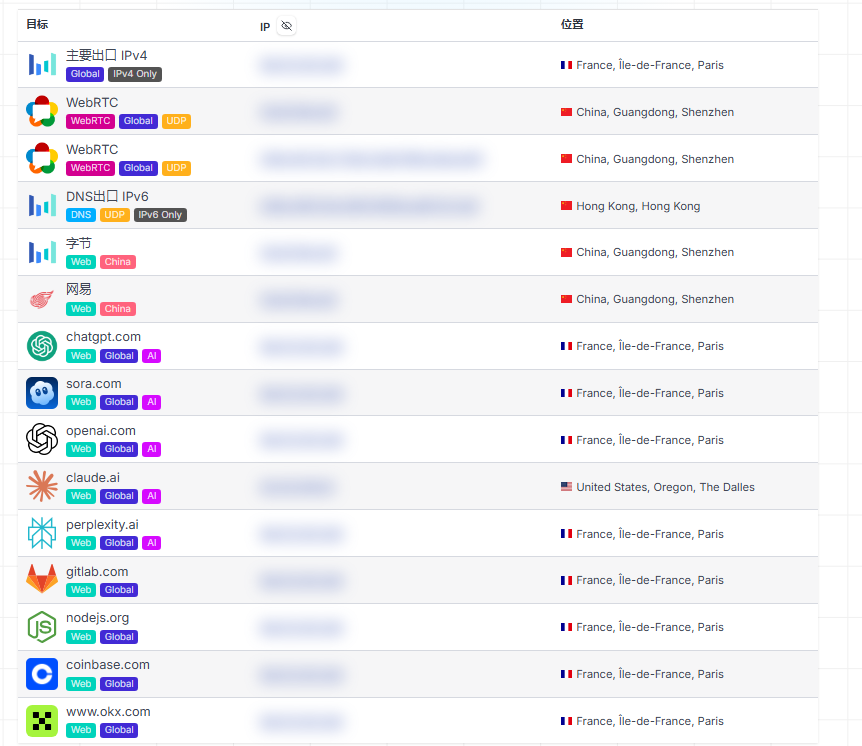The width and height of the screenshot is (862, 746).
Task: Click the Global tag under 主要出口 IPv4
Action: click(x=85, y=74)
